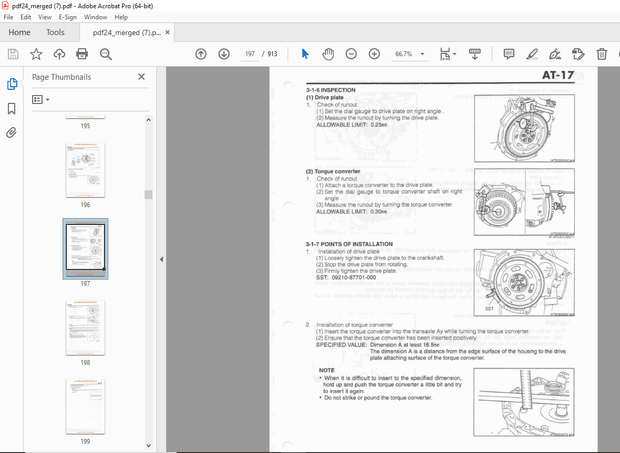Open the E-Sign menu
620x453 pixels.
(68, 17)
